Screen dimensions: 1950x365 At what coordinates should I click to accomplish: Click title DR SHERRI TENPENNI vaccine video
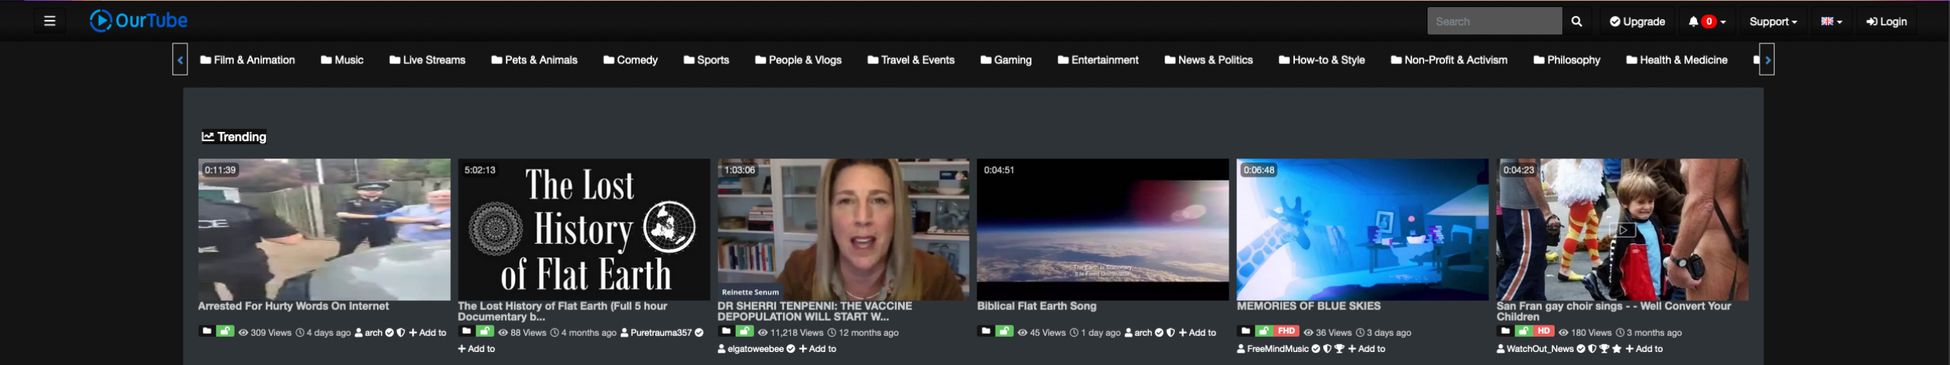pos(814,311)
